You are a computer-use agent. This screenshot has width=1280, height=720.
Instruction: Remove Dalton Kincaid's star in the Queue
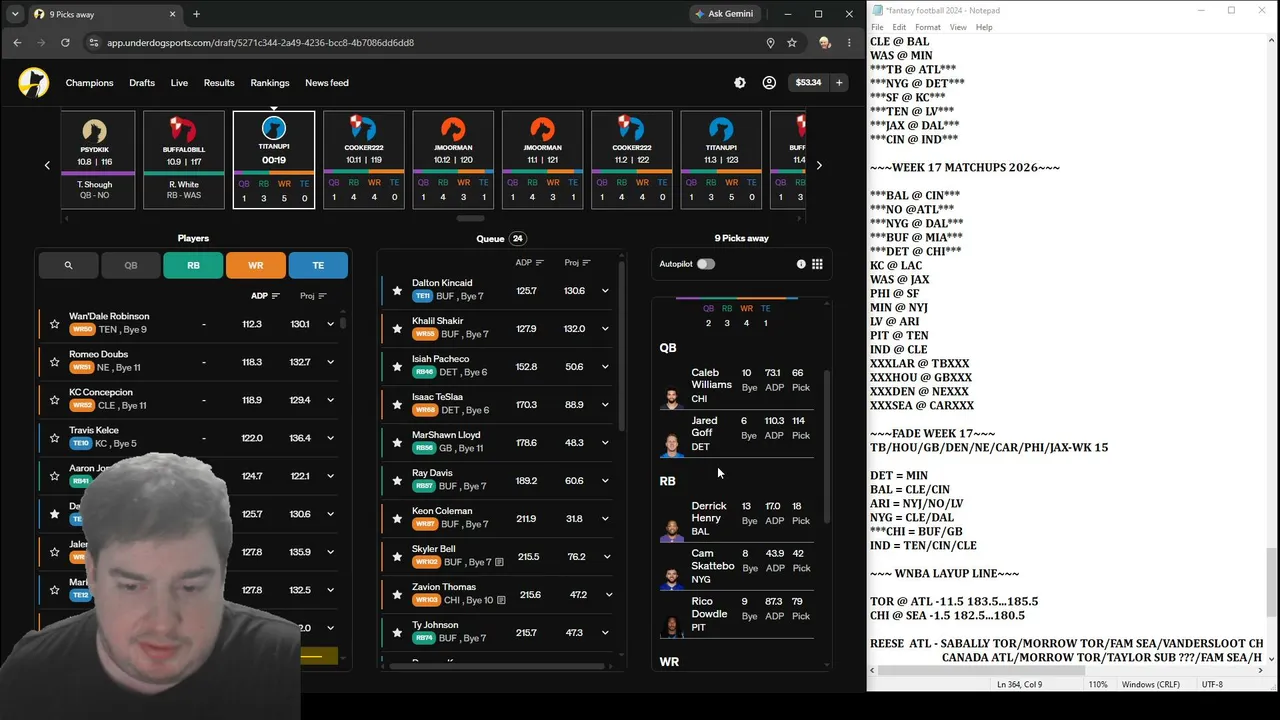coord(397,291)
